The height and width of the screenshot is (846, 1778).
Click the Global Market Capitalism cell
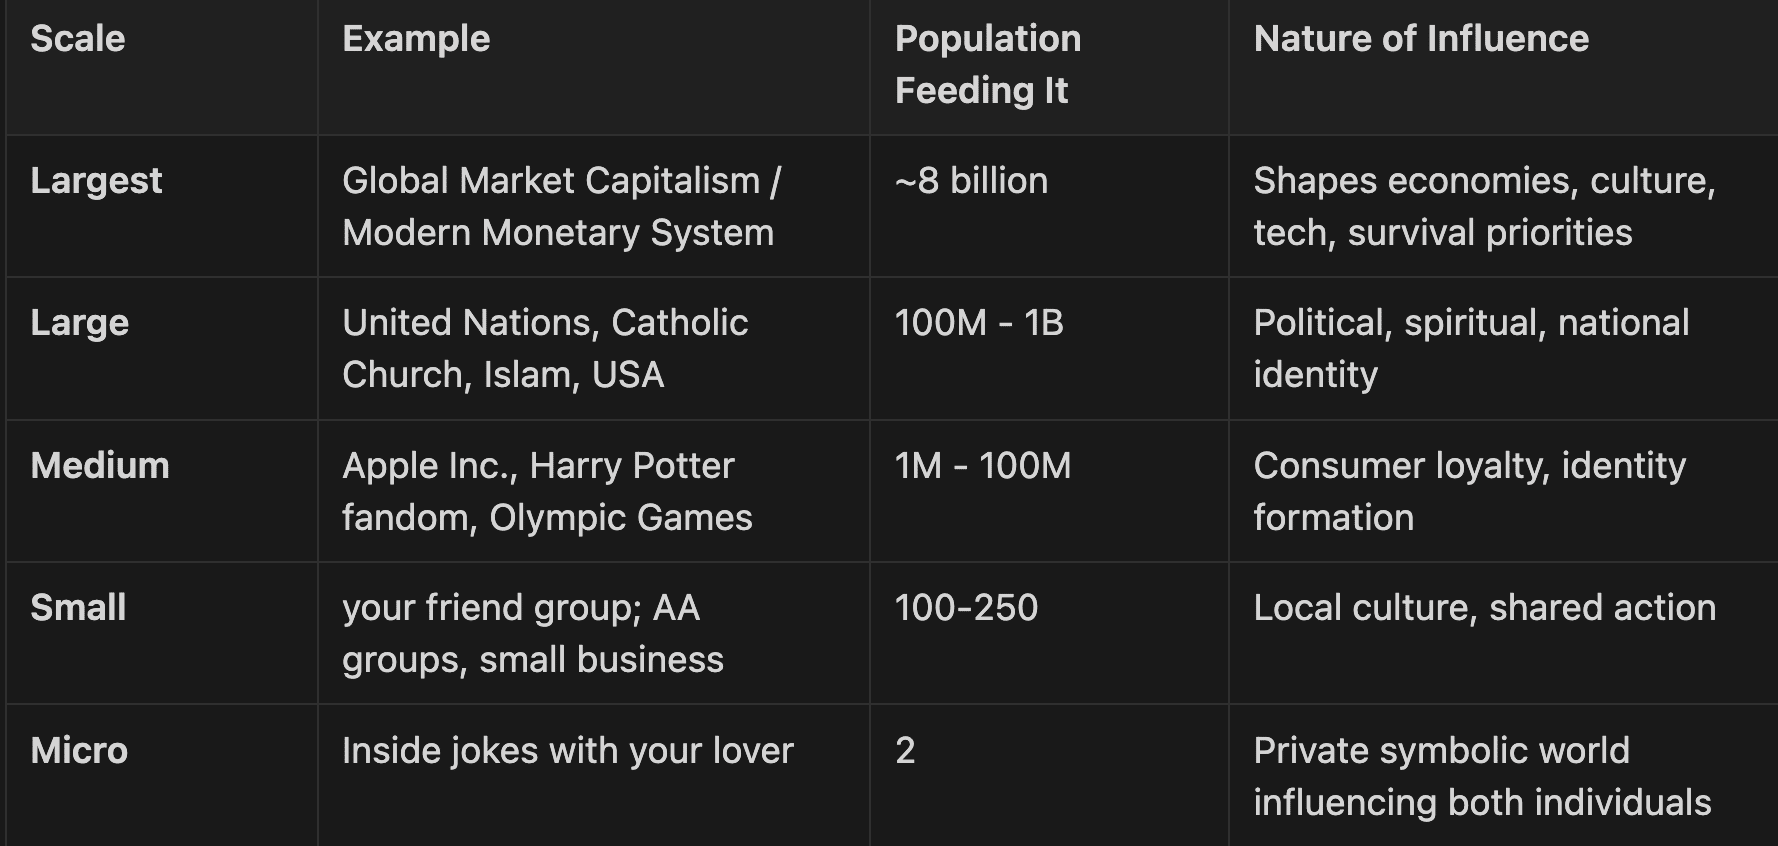point(562,207)
